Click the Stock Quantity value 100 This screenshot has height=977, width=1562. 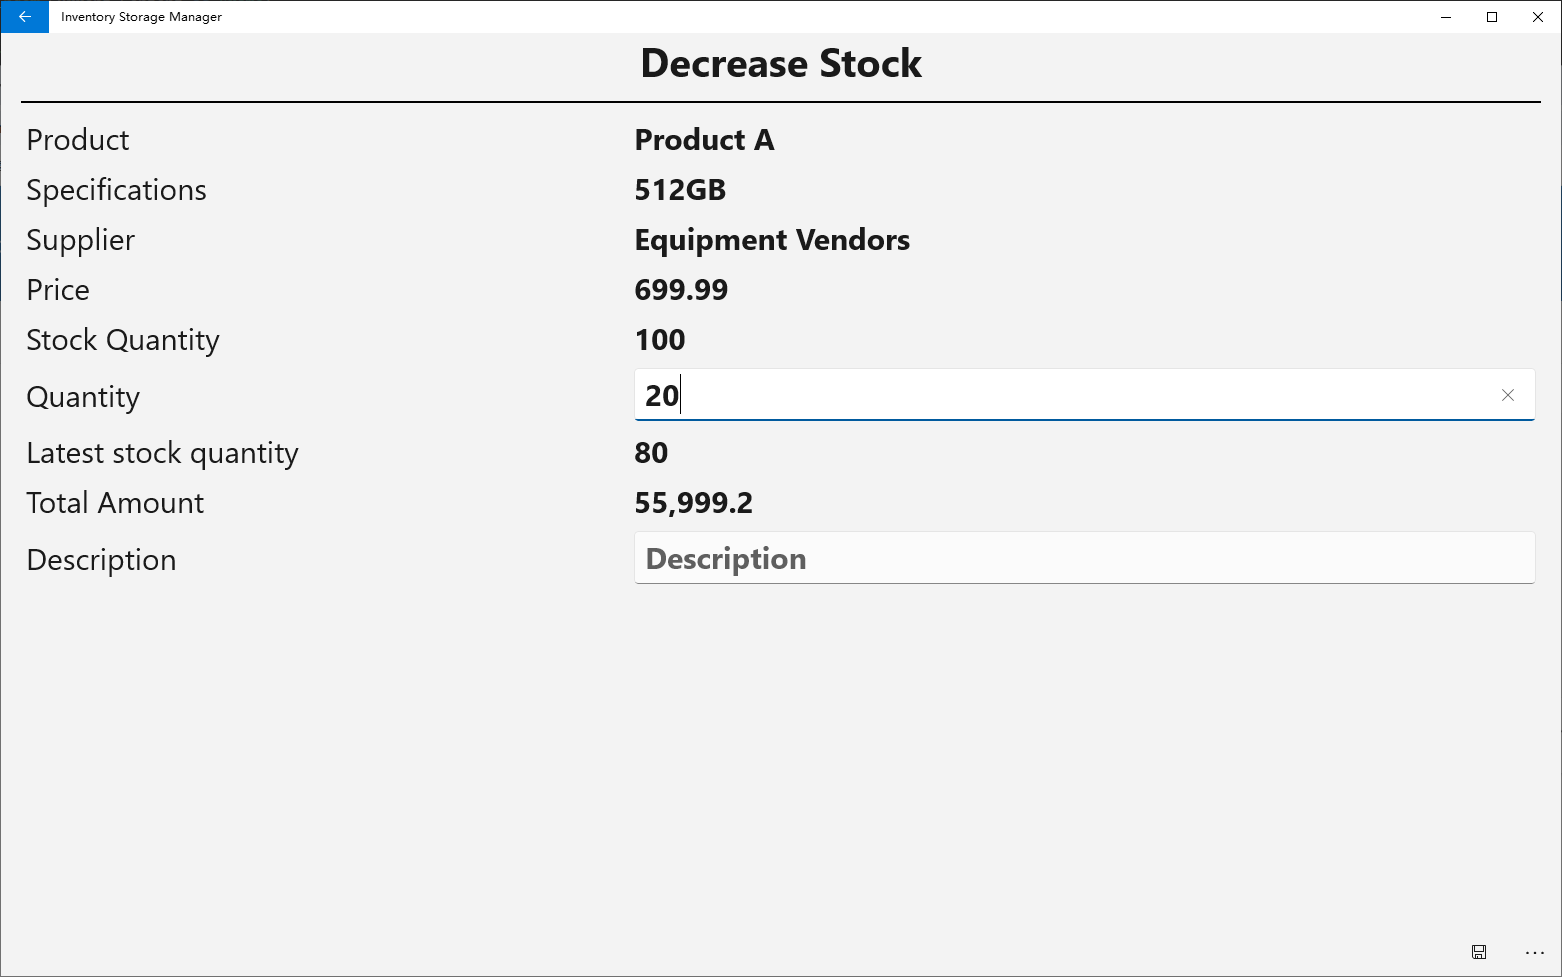point(660,340)
